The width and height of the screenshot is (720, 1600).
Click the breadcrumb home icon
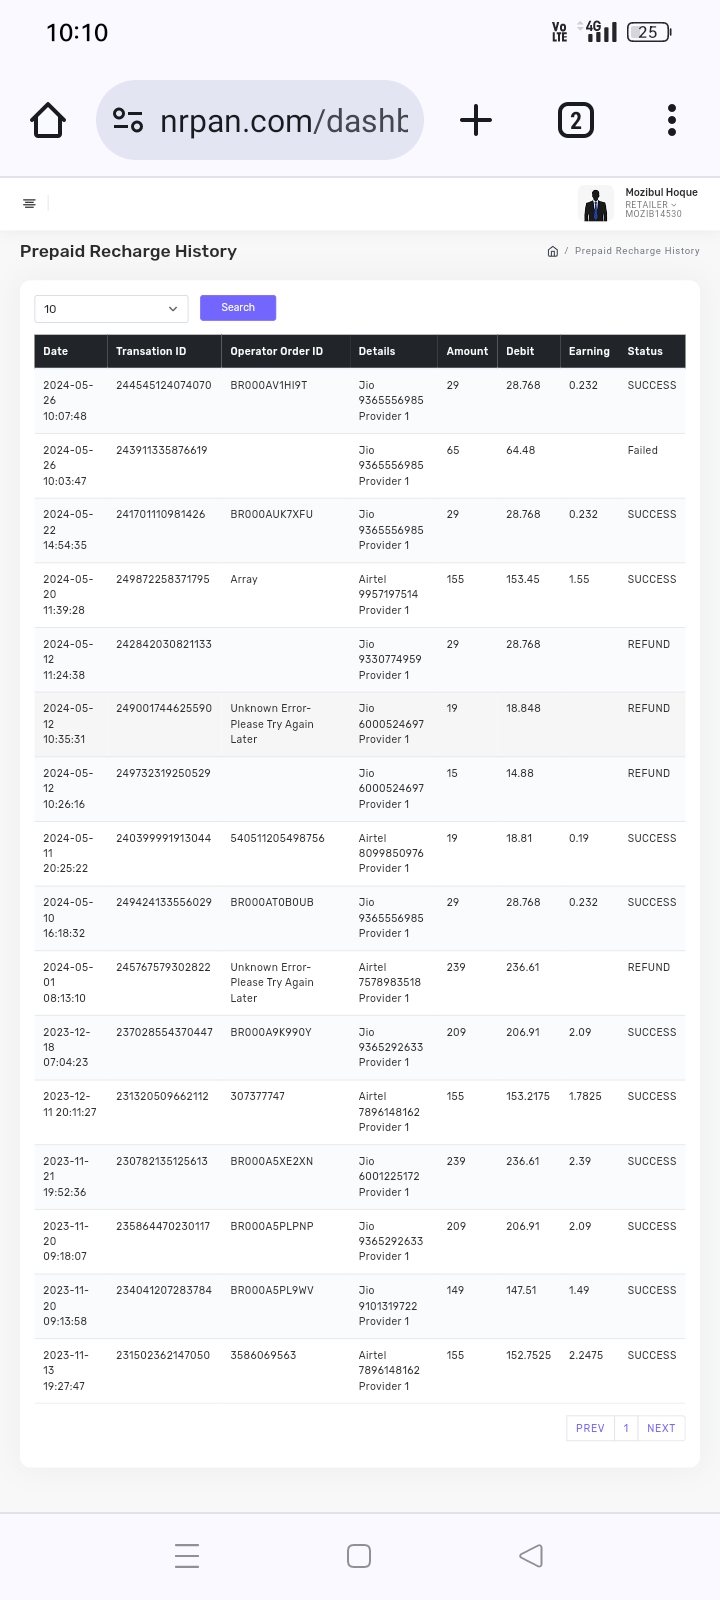click(552, 252)
